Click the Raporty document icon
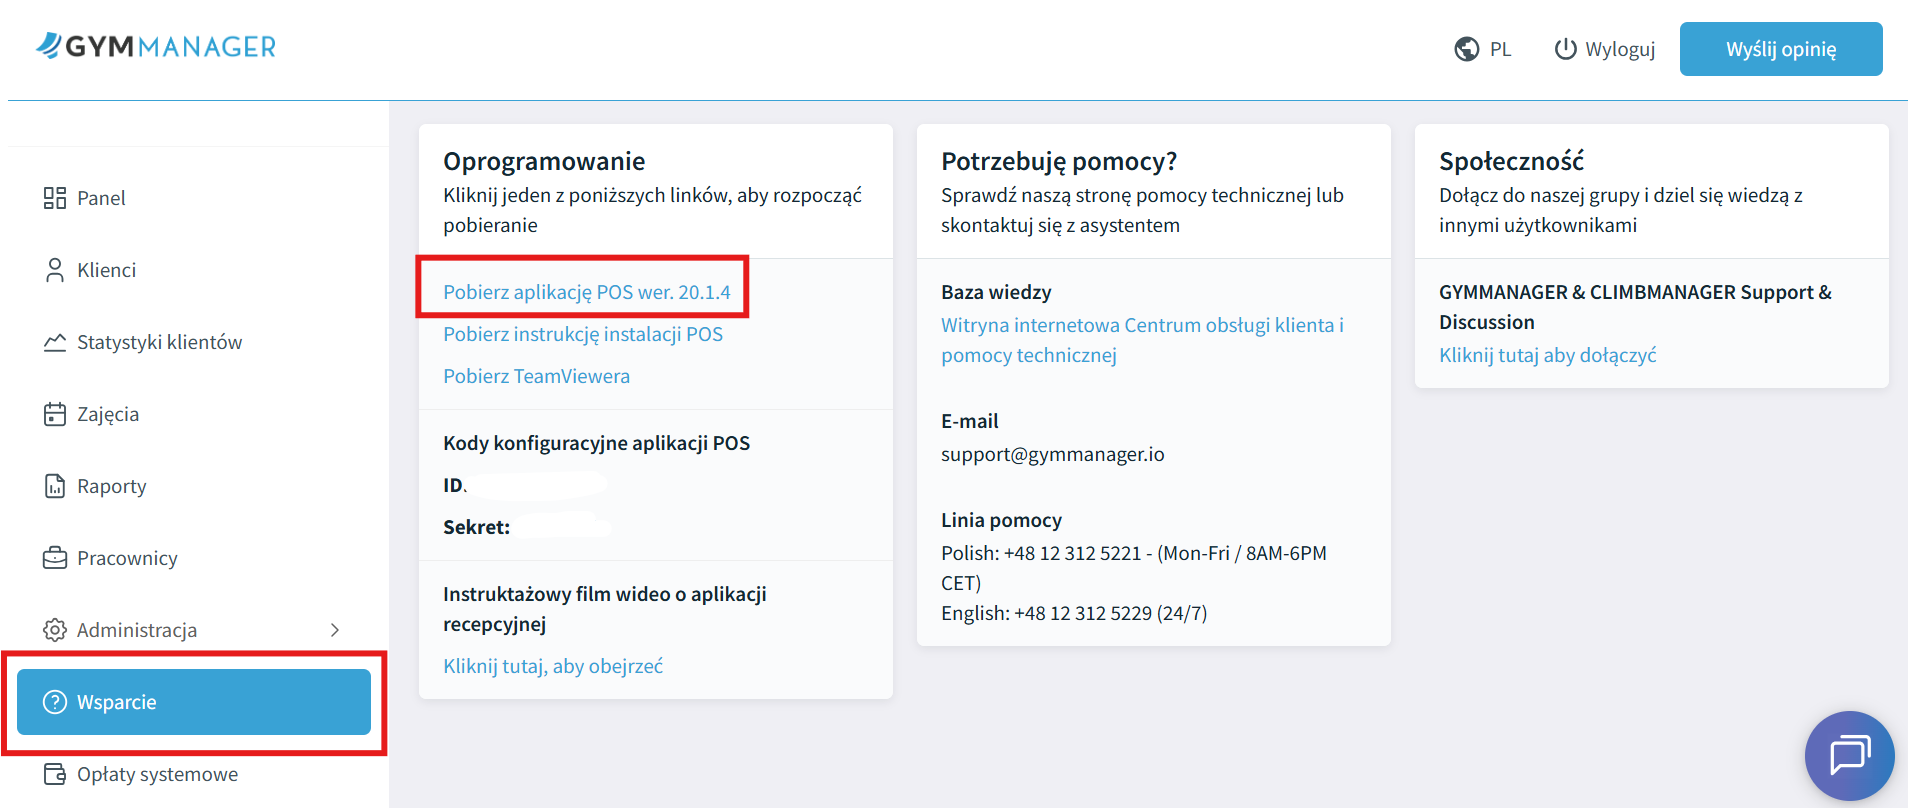The width and height of the screenshot is (1908, 808). [55, 486]
